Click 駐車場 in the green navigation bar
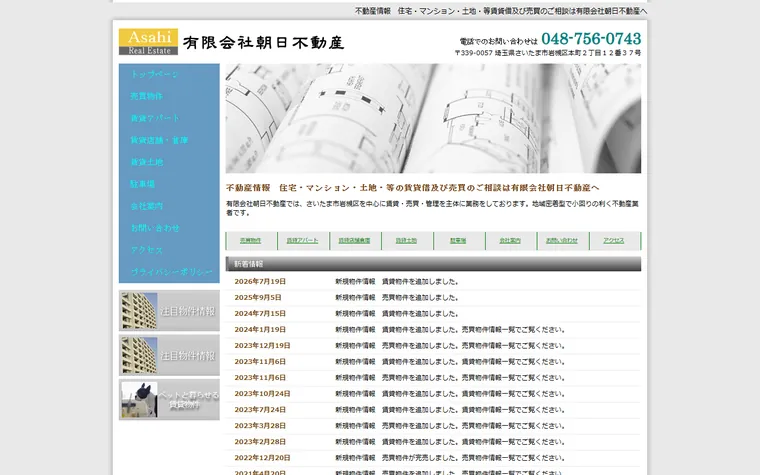760x475 pixels. [x=458, y=240]
